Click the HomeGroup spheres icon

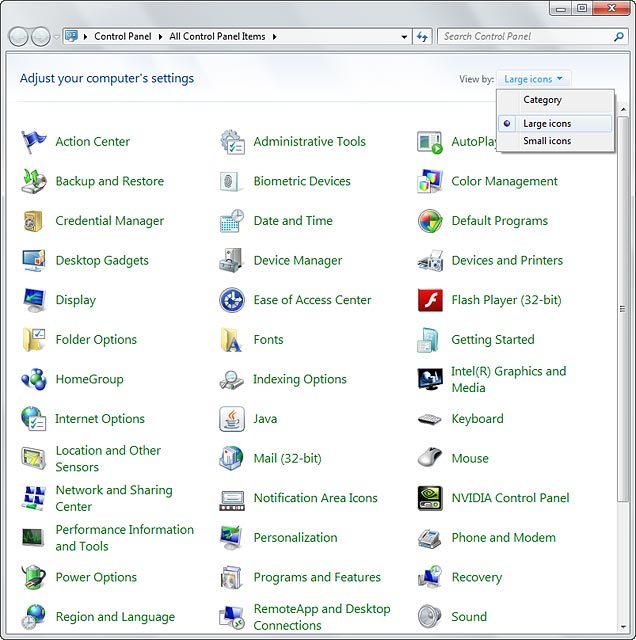[x=33, y=379]
